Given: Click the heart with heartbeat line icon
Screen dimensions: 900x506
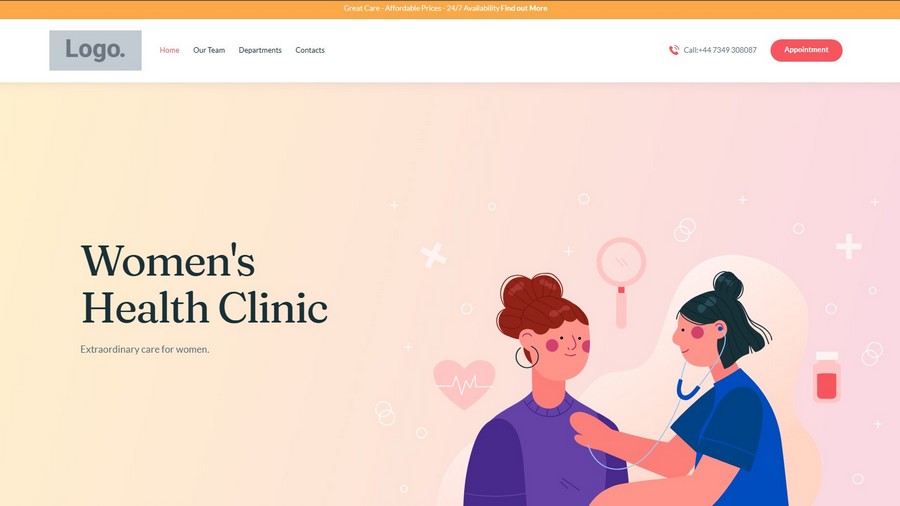Looking at the screenshot, I should pos(464,384).
